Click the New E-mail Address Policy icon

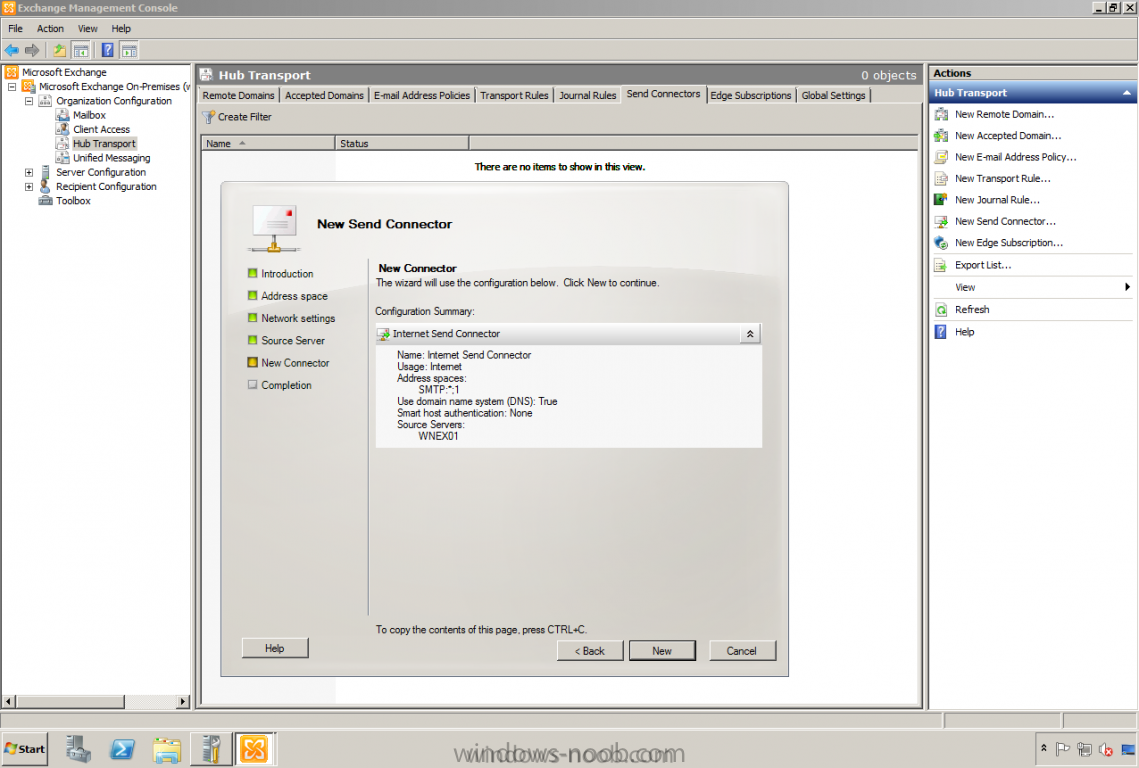tap(941, 157)
